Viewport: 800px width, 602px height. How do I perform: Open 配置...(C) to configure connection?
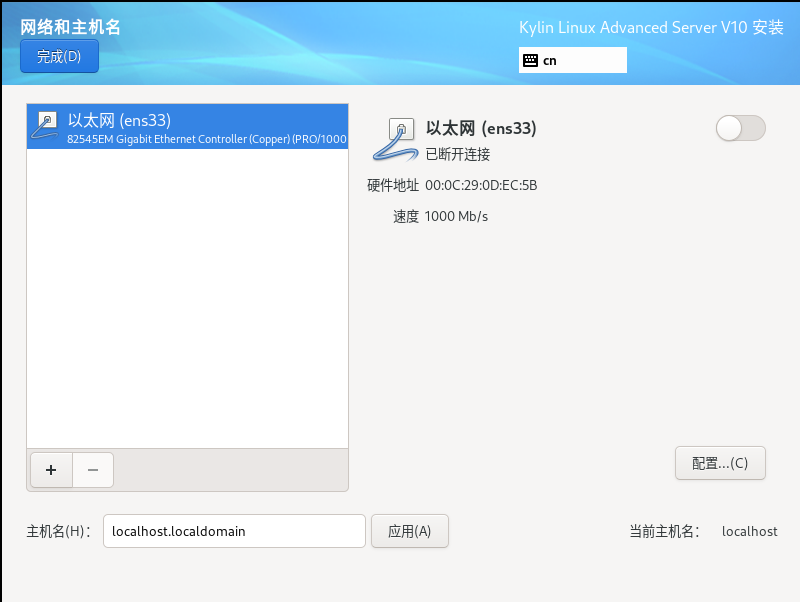pyautogui.click(x=720, y=463)
